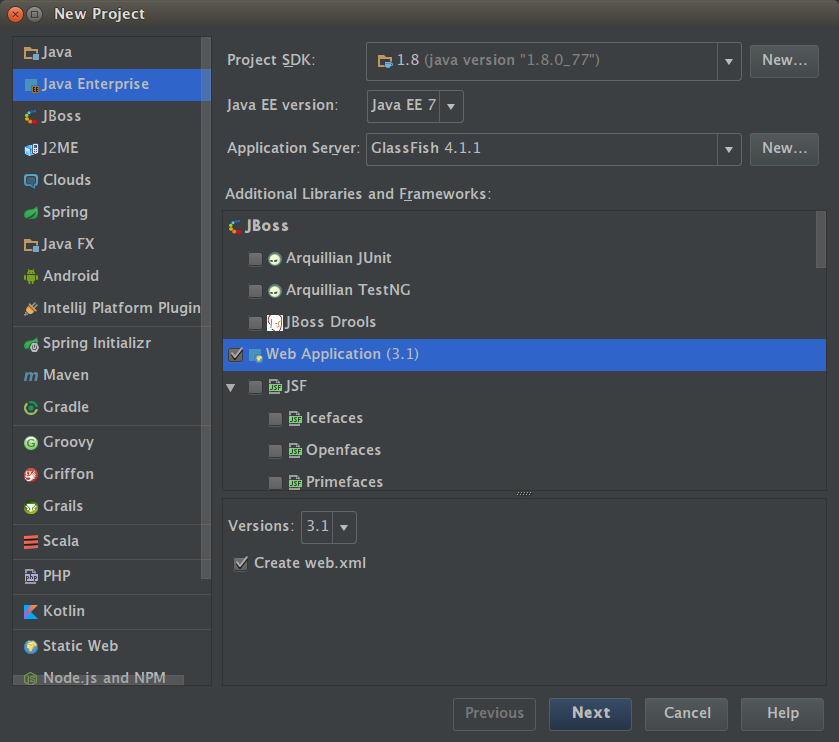Click the project types list scrollbar
This screenshot has width=839, height=742.
pos(205,308)
